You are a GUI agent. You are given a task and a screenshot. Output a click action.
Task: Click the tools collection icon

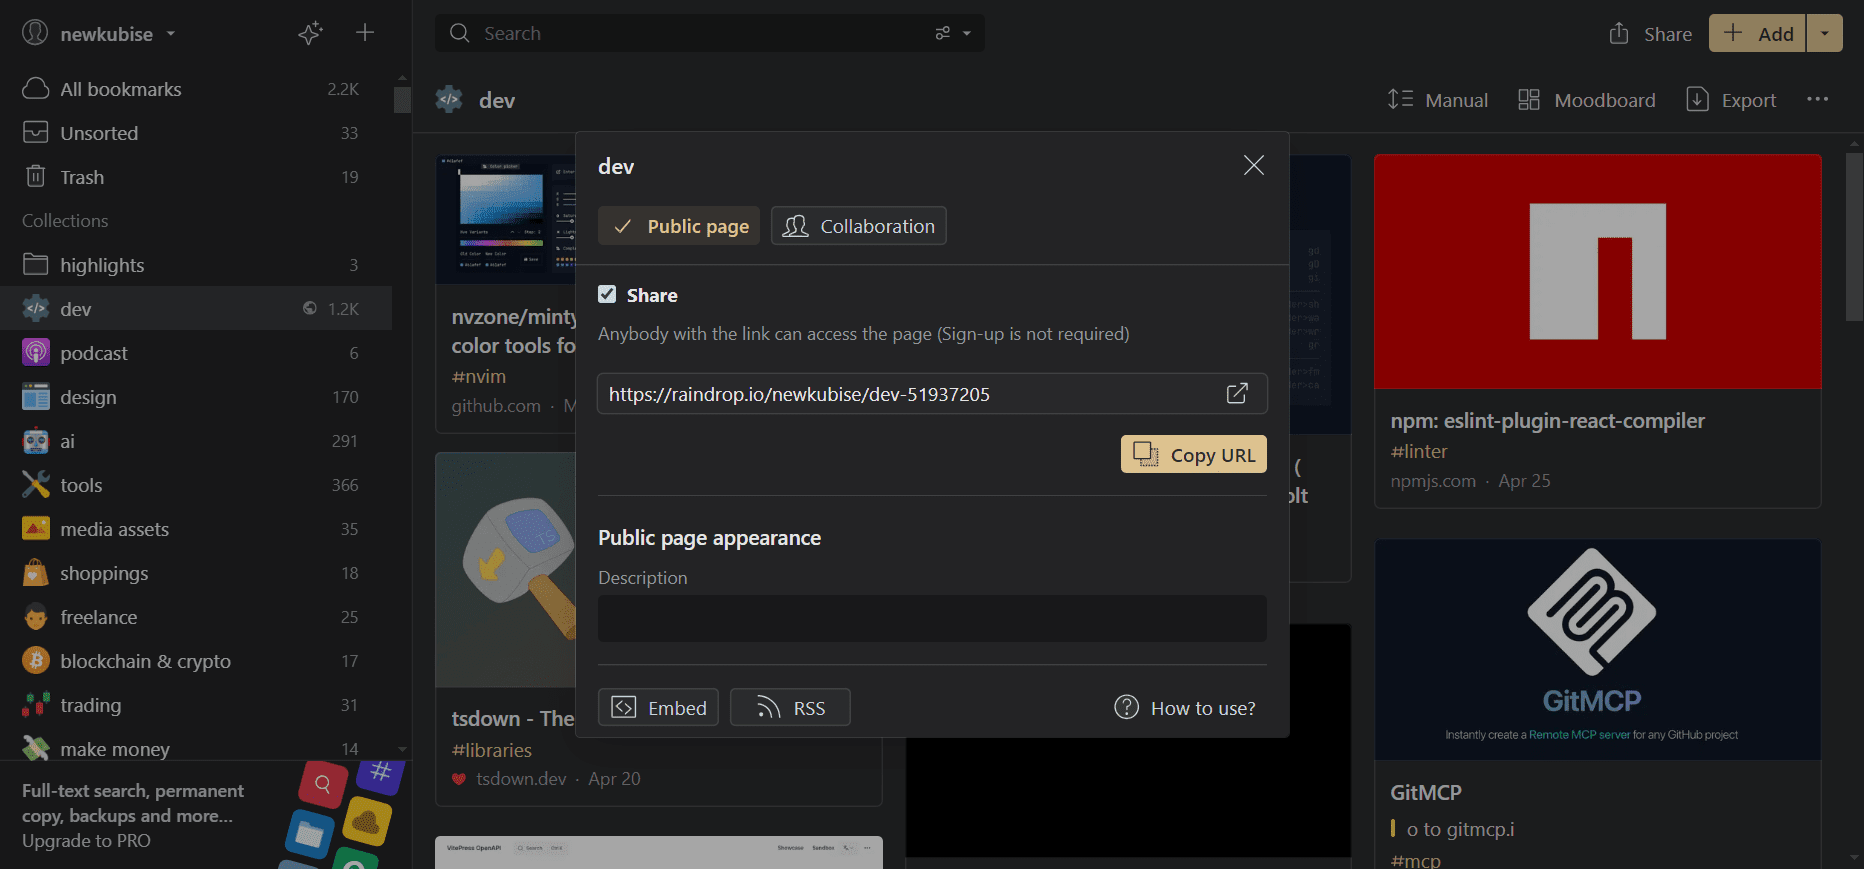coord(36,485)
